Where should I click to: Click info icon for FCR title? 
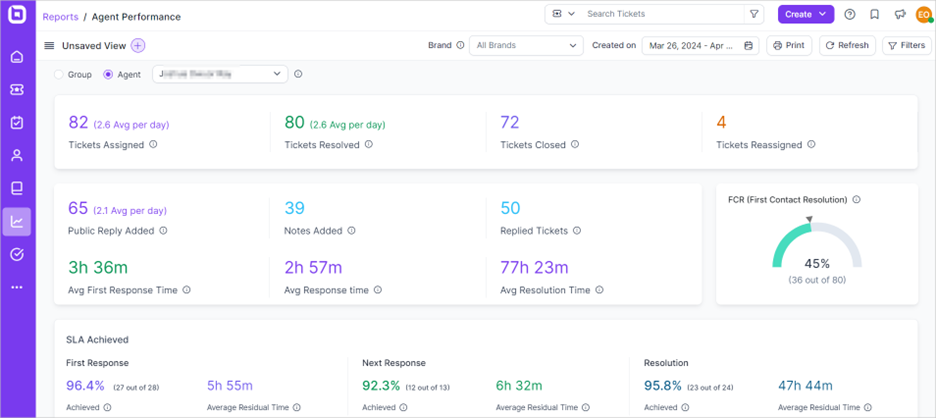tap(857, 200)
